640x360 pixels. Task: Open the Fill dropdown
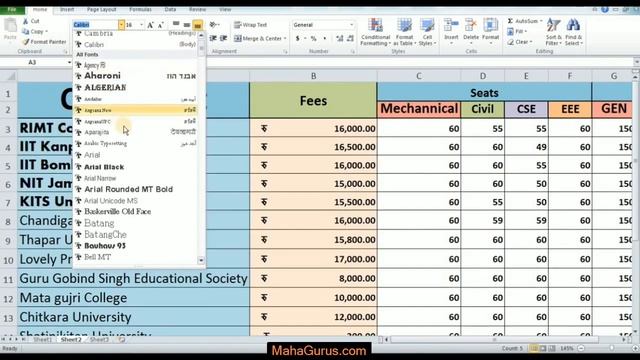point(518,31)
